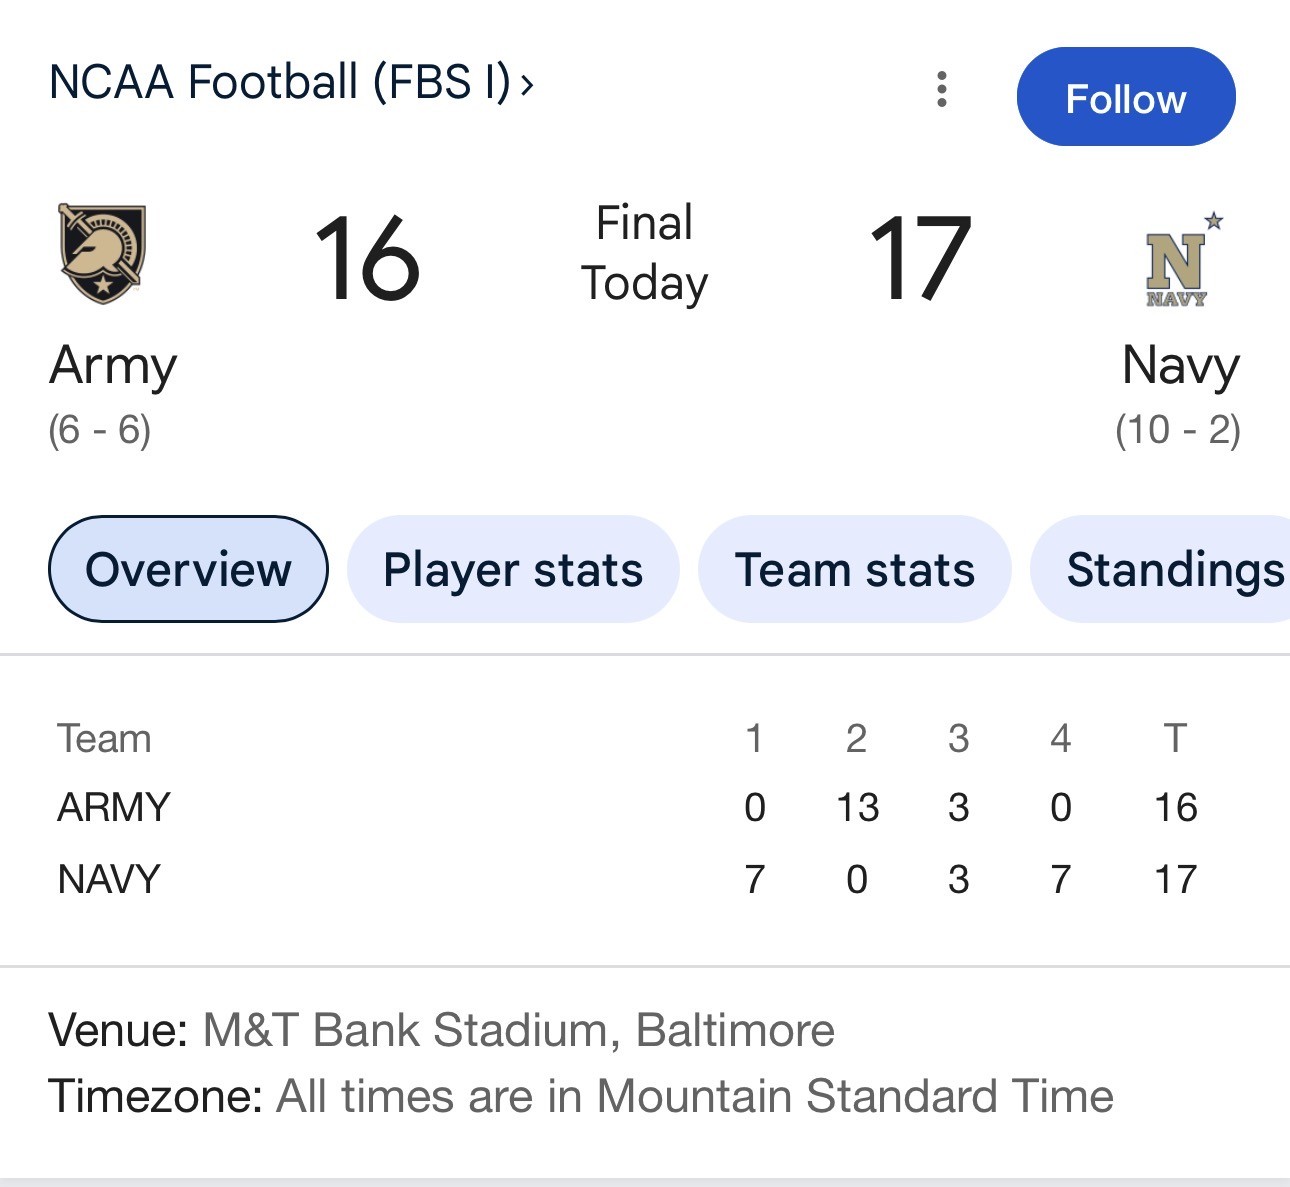Image resolution: width=1290 pixels, height=1187 pixels.
Task: Select the Overview tab
Action: coord(188,569)
